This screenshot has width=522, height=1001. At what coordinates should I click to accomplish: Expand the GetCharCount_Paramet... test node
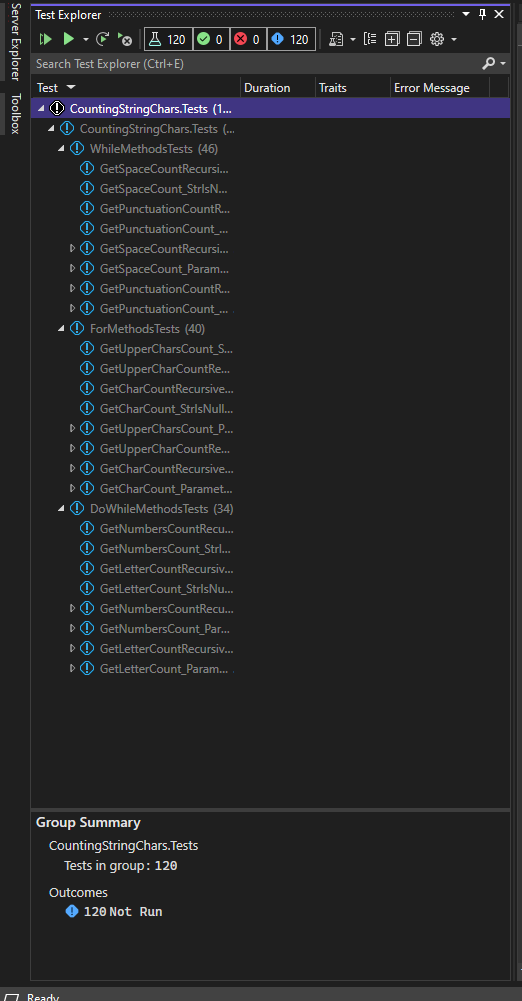coord(72,488)
